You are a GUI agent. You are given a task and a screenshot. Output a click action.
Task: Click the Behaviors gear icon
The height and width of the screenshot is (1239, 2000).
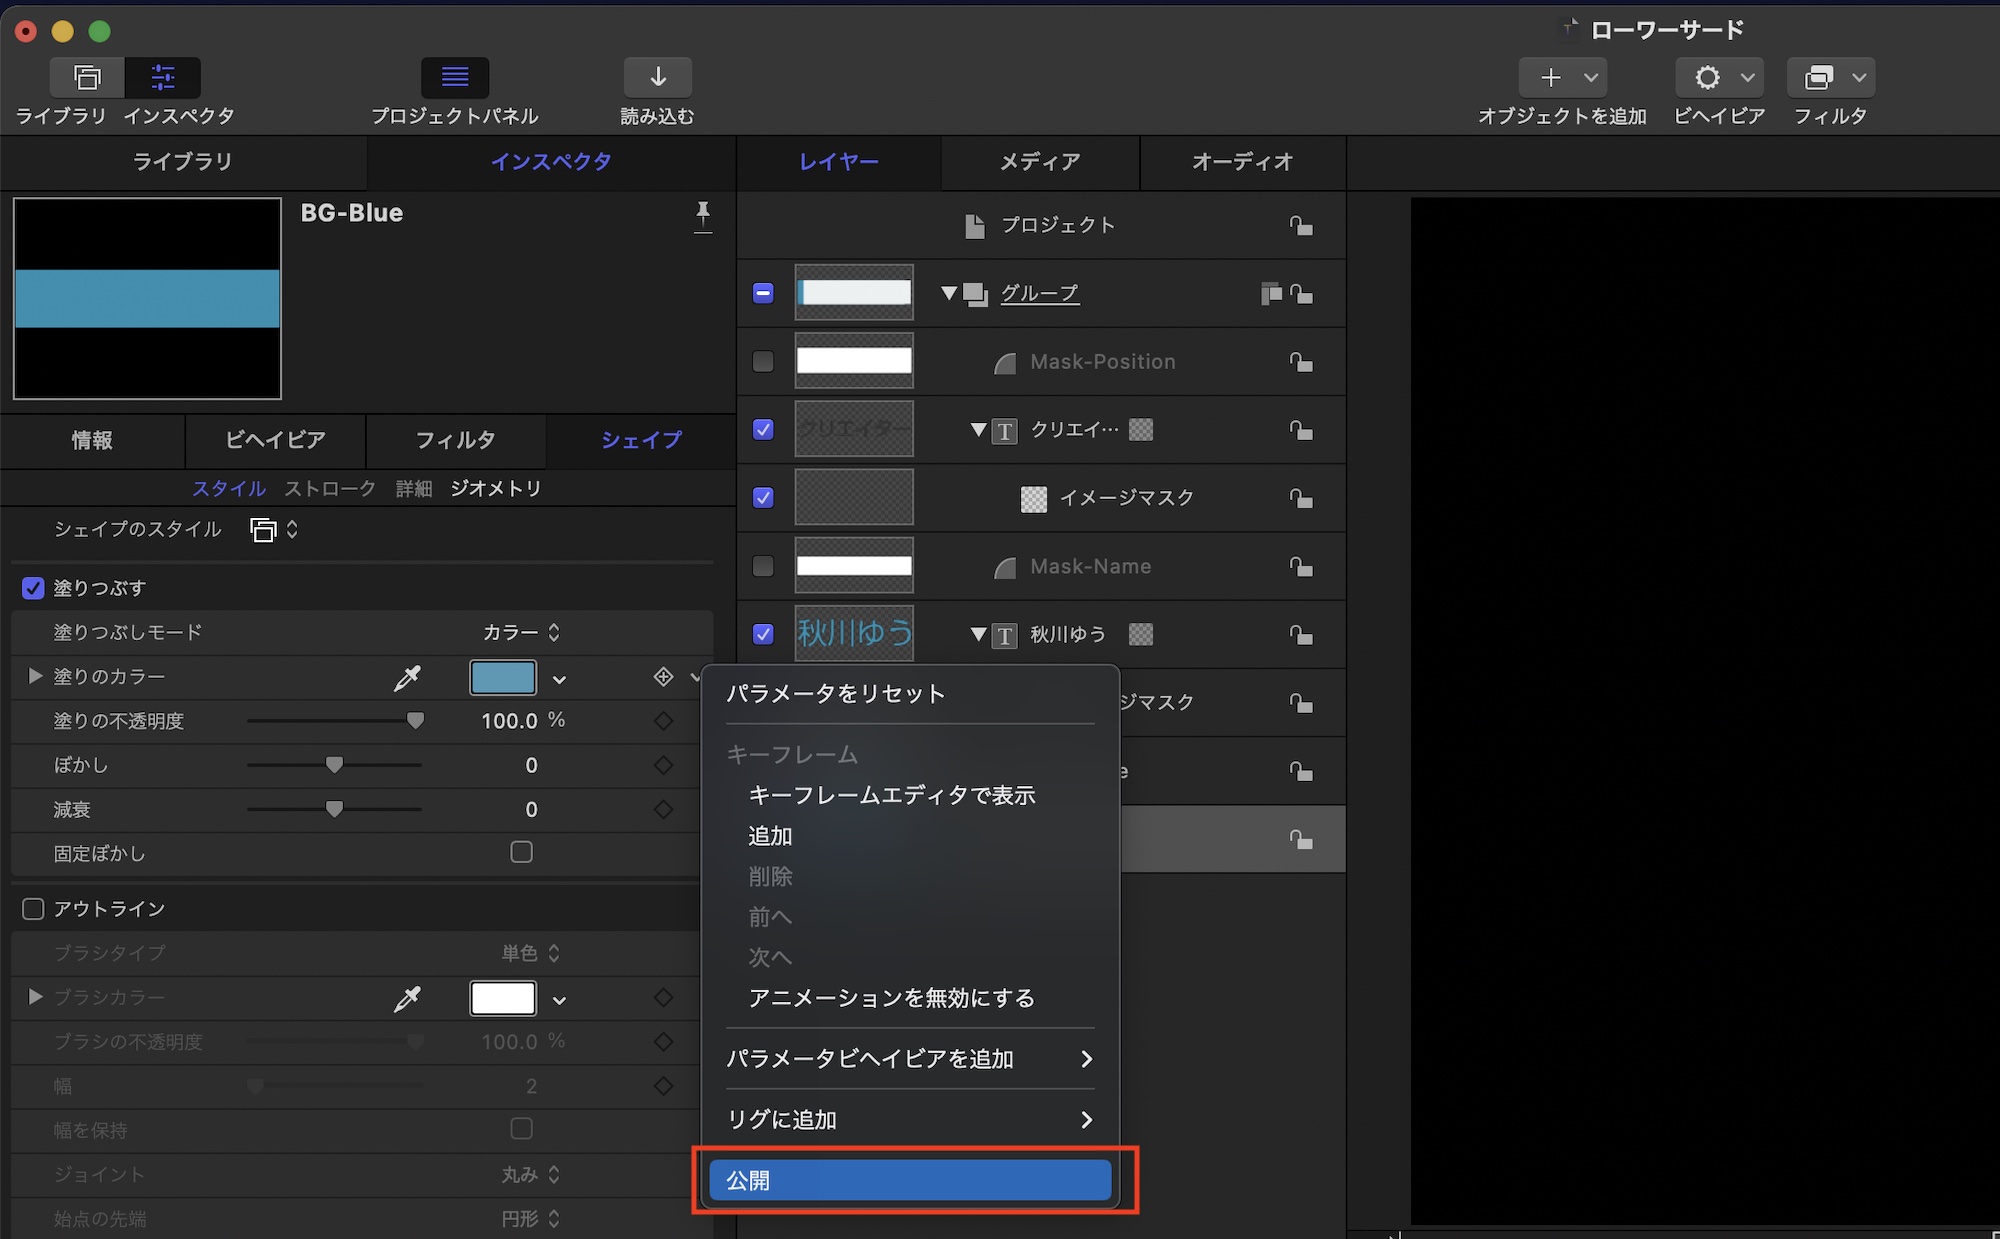click(x=1708, y=78)
